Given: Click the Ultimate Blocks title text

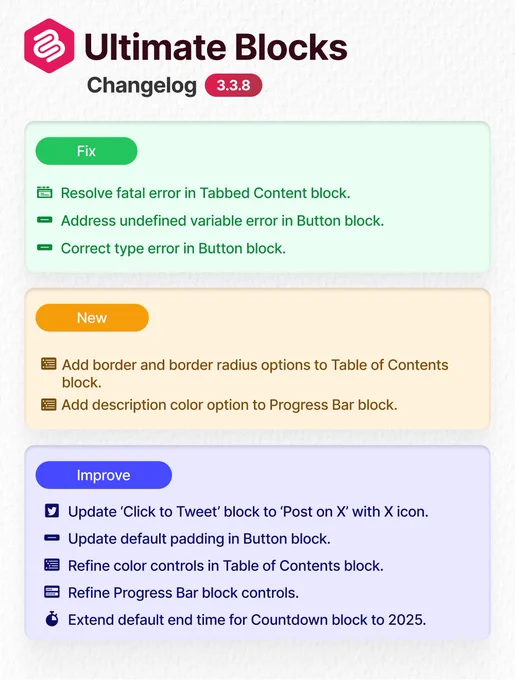Looking at the screenshot, I should 216,47.
